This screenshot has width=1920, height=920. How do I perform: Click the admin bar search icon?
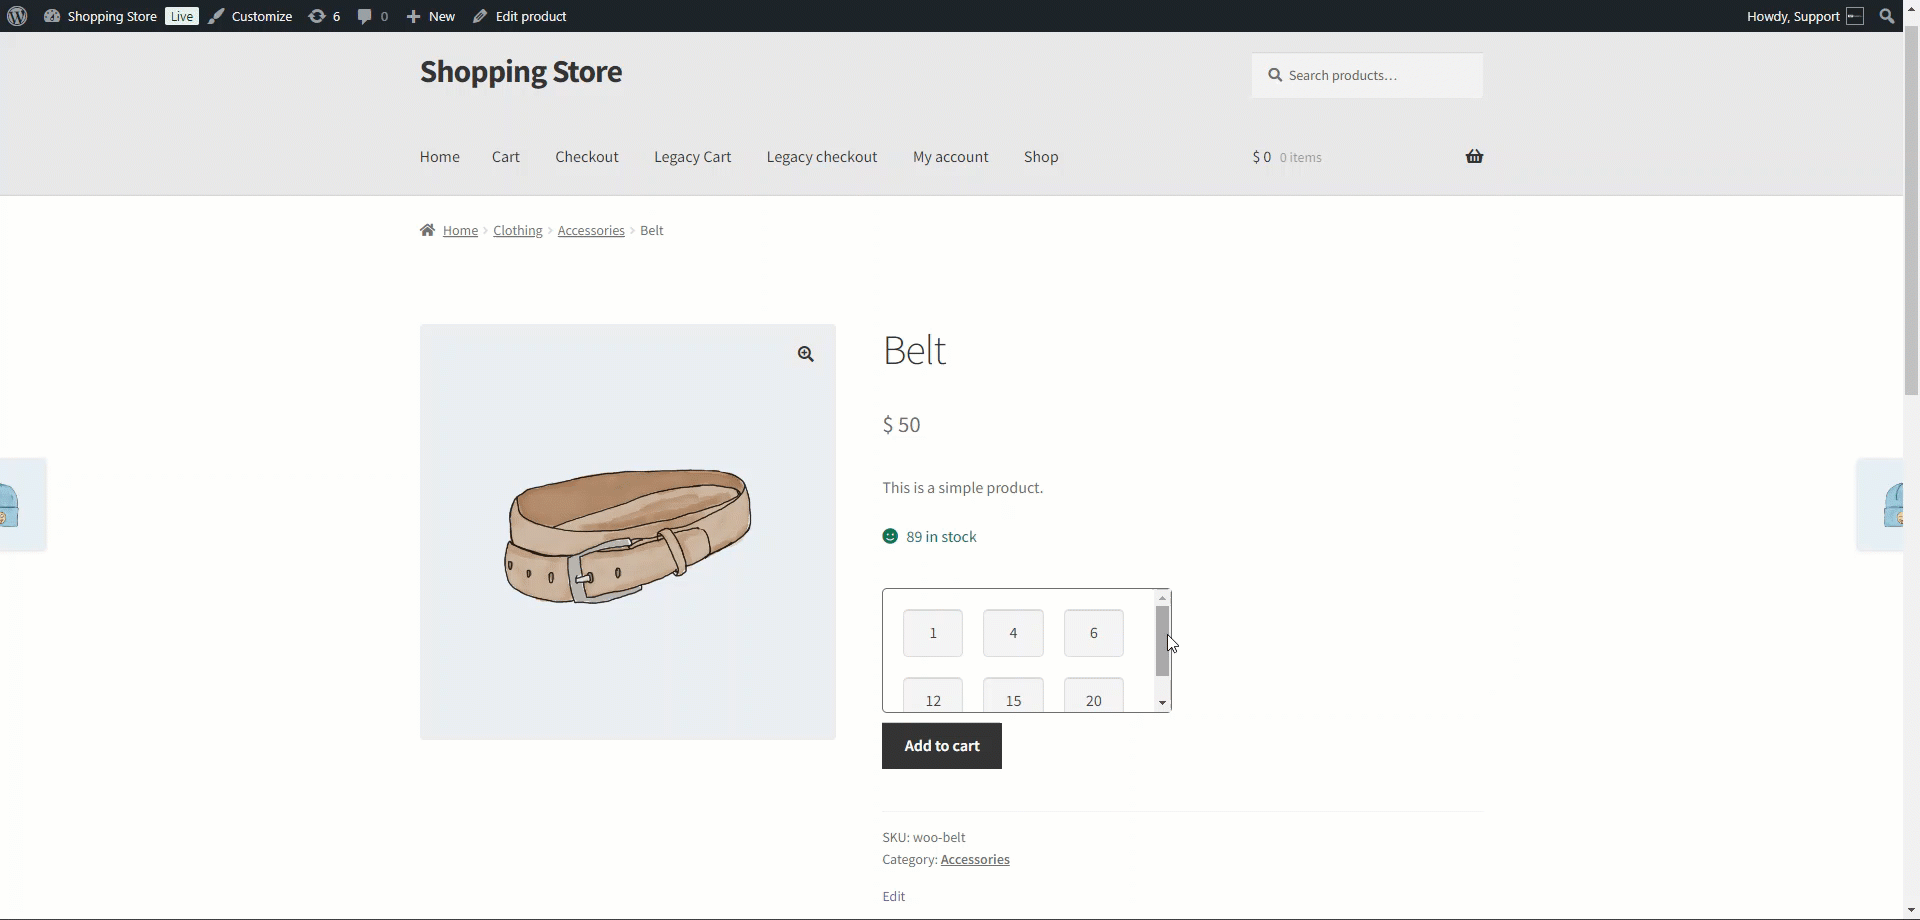point(1886,16)
